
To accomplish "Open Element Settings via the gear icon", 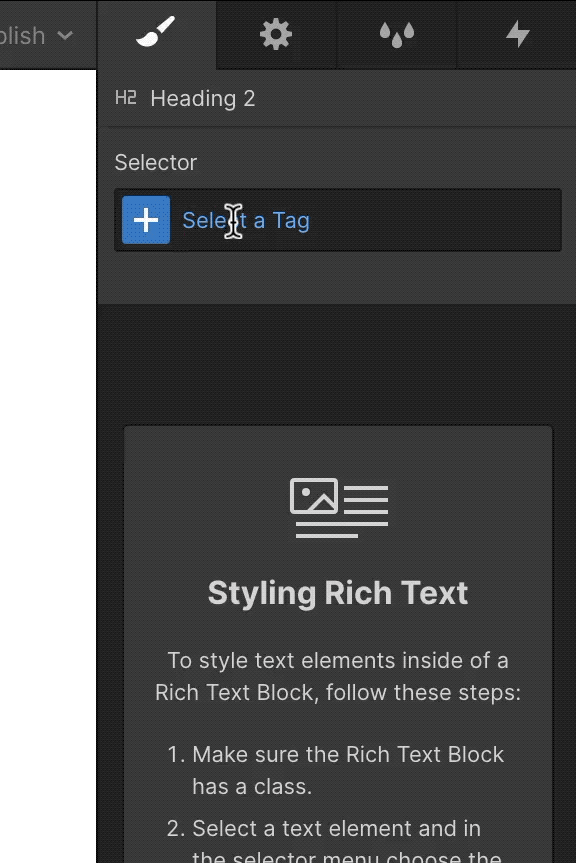I will click(x=276, y=35).
